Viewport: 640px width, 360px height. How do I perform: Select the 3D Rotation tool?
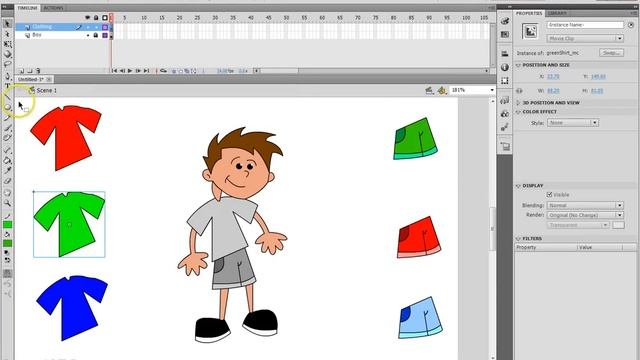pyautogui.click(x=7, y=54)
